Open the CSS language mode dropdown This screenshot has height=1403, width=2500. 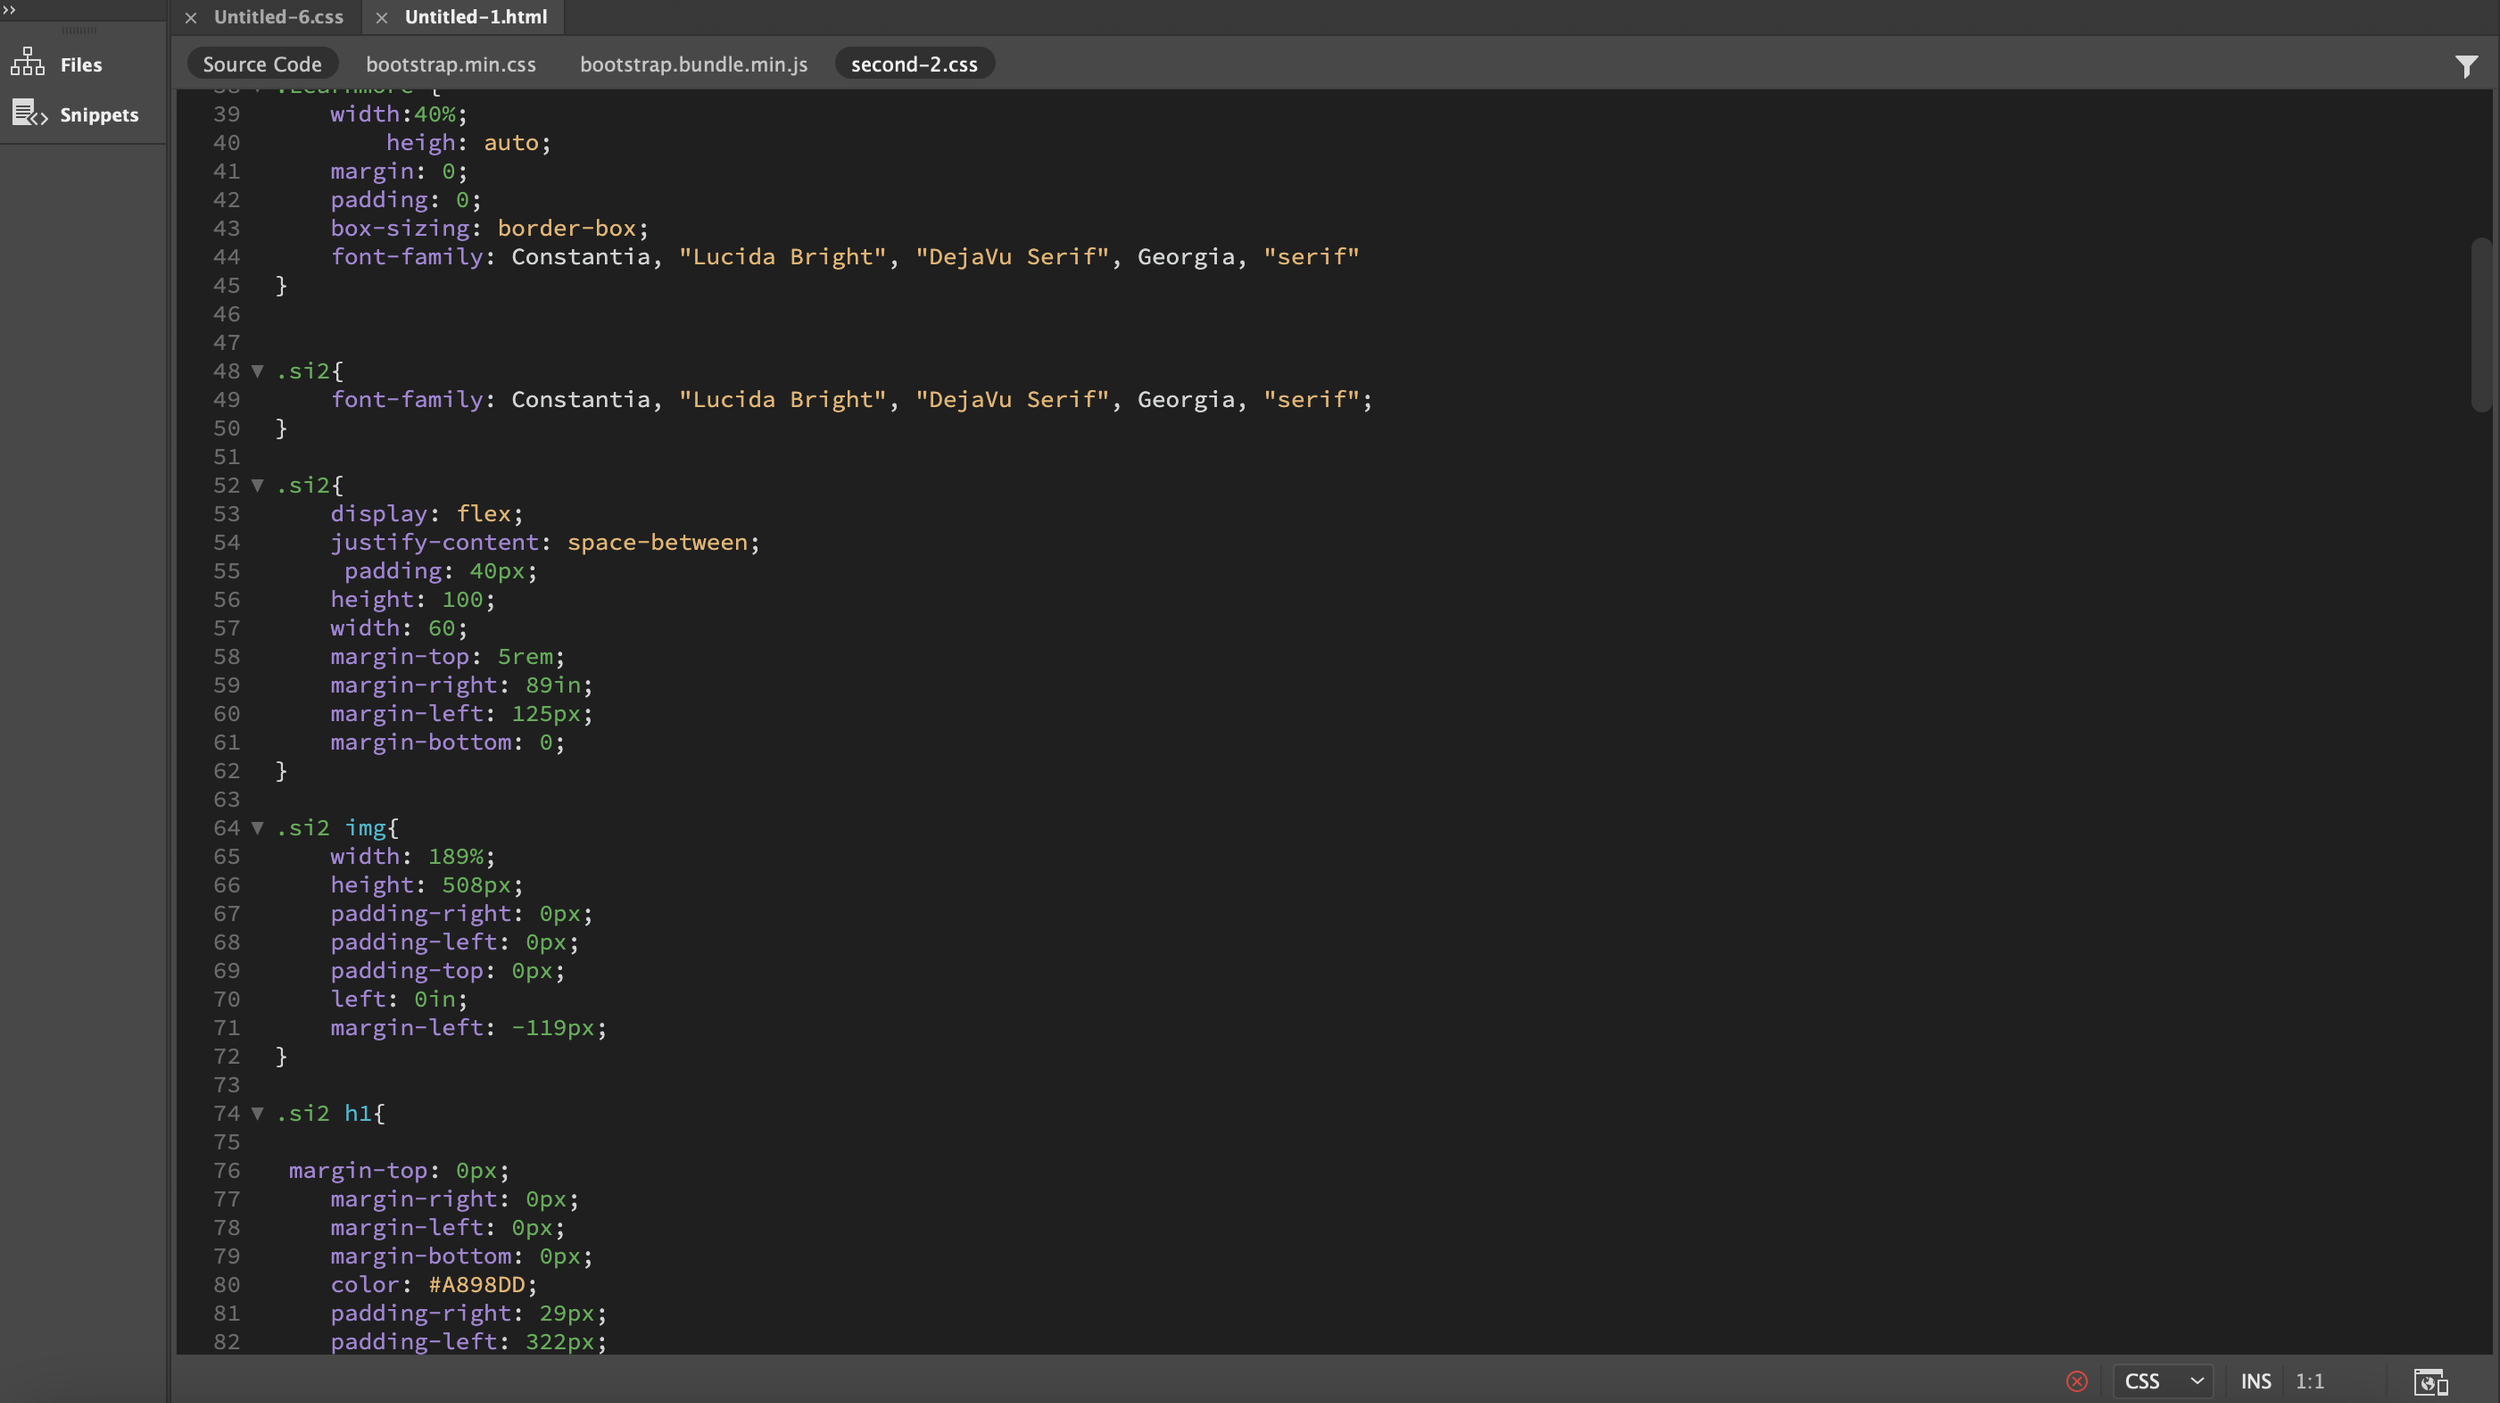pyautogui.click(x=2163, y=1381)
